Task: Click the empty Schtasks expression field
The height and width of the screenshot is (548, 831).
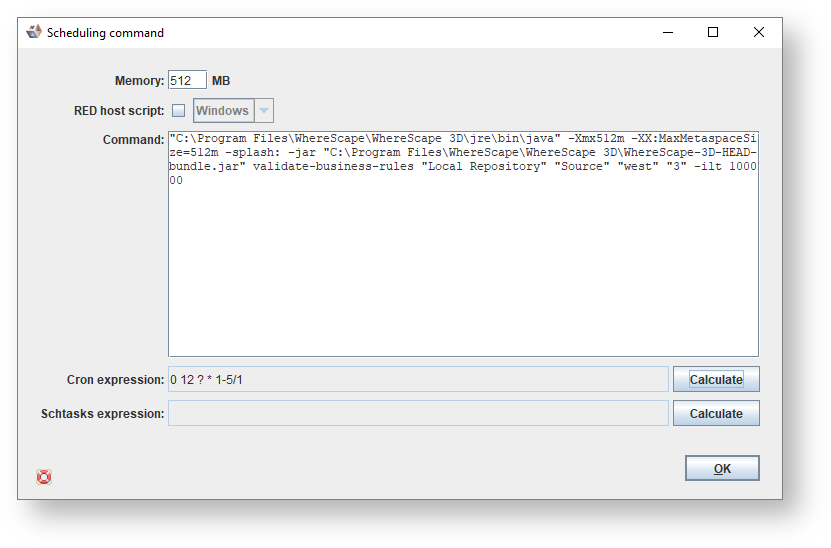Action: [x=418, y=413]
